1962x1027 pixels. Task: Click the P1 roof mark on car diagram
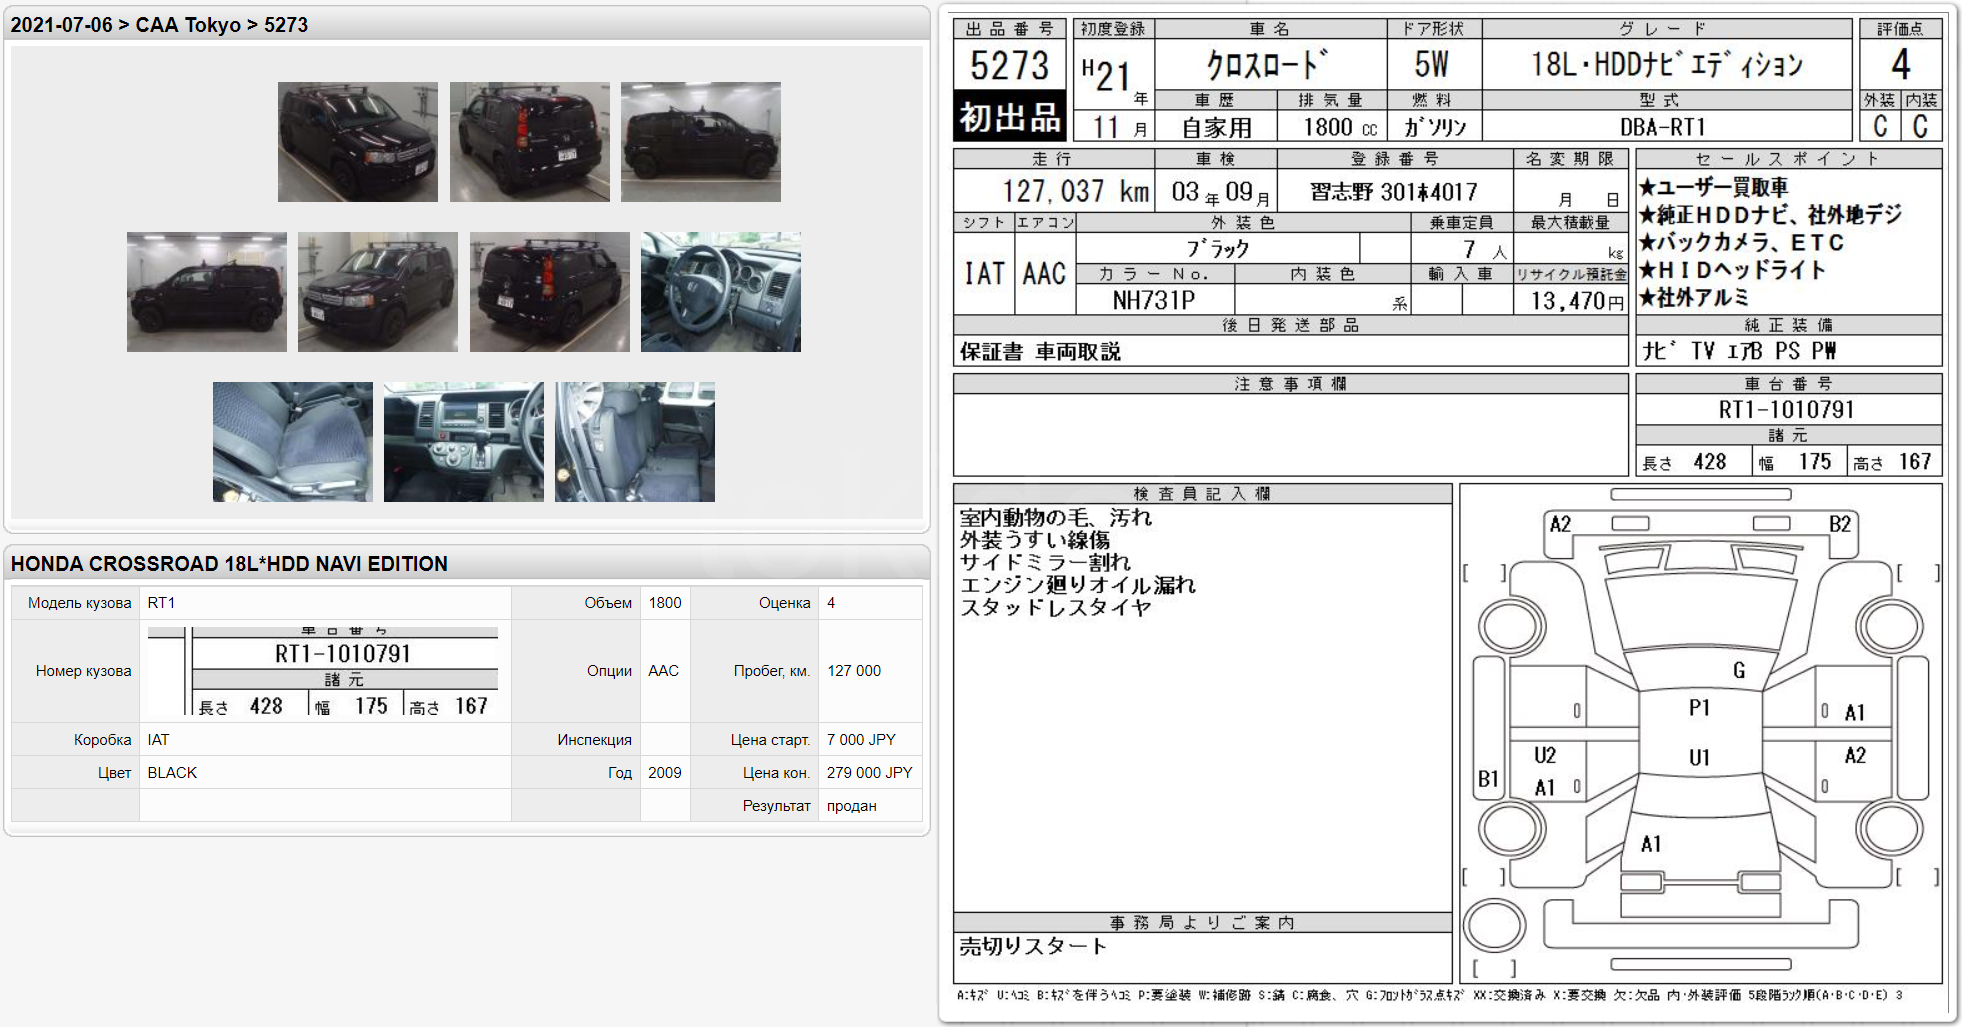pos(1699,707)
